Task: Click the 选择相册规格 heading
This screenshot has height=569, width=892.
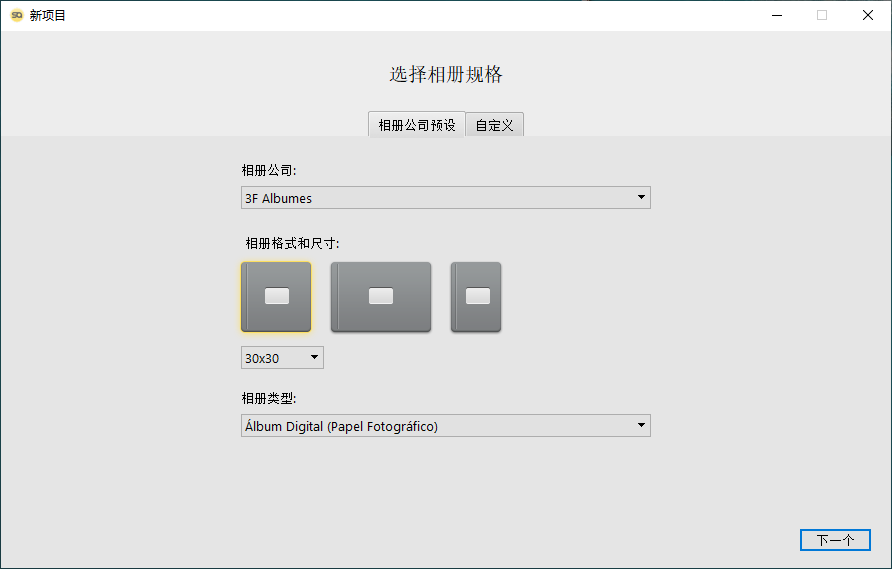Action: point(446,75)
